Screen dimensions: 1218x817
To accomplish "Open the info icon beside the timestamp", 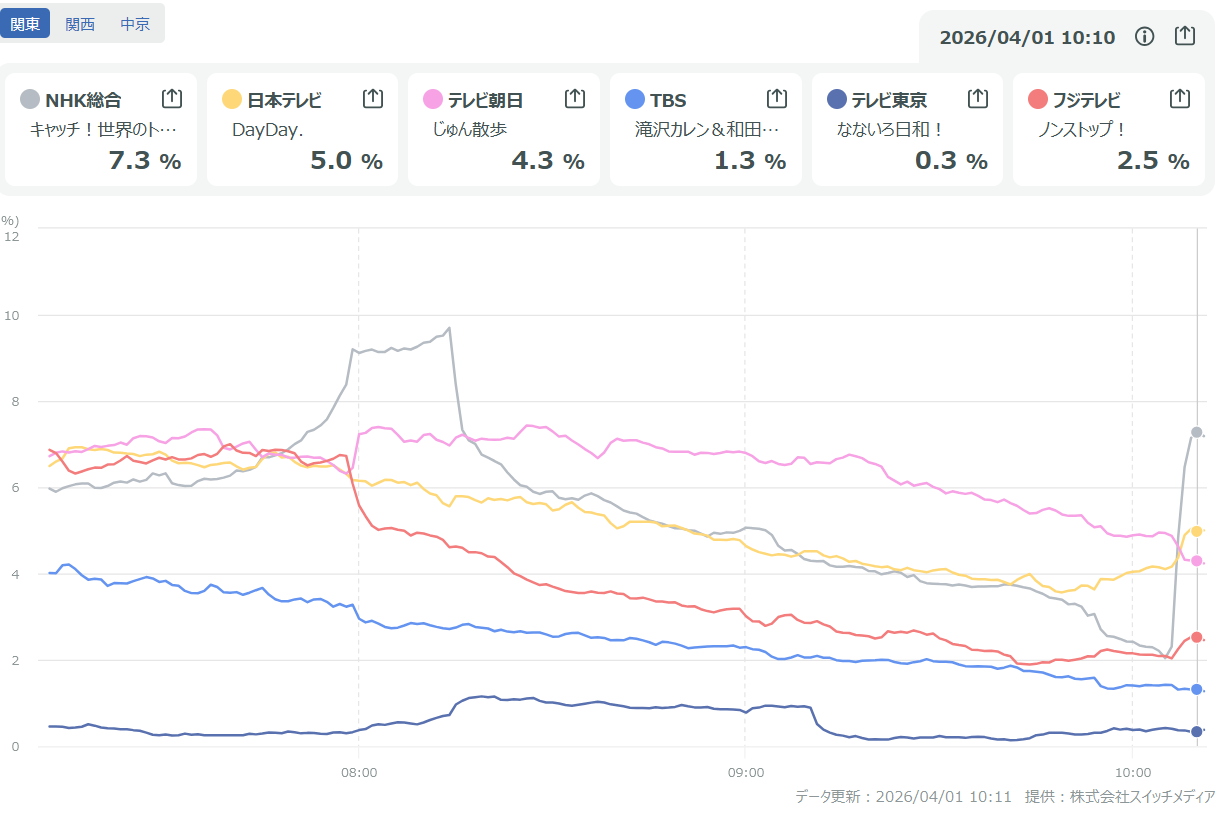I will [1145, 37].
